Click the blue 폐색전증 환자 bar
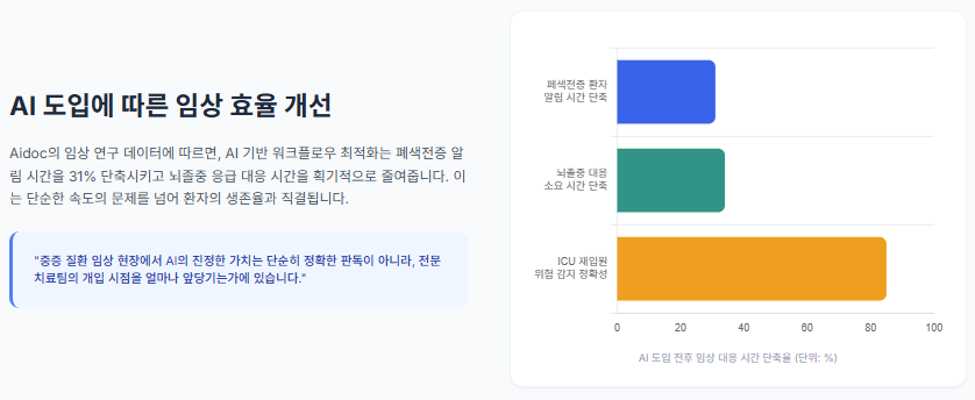 666,92
